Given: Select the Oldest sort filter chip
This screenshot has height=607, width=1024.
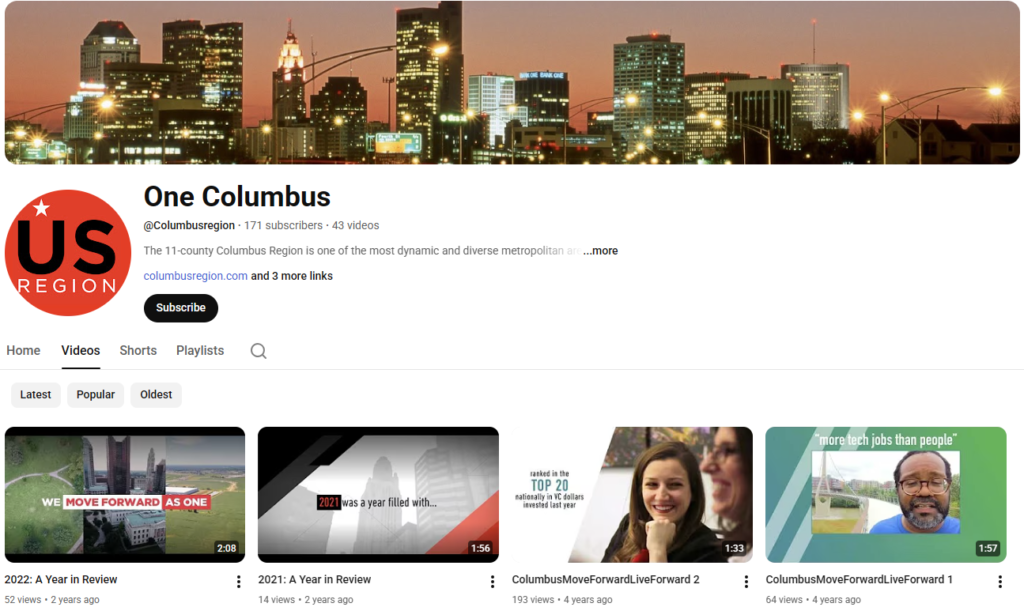Looking at the screenshot, I should click(x=156, y=395).
